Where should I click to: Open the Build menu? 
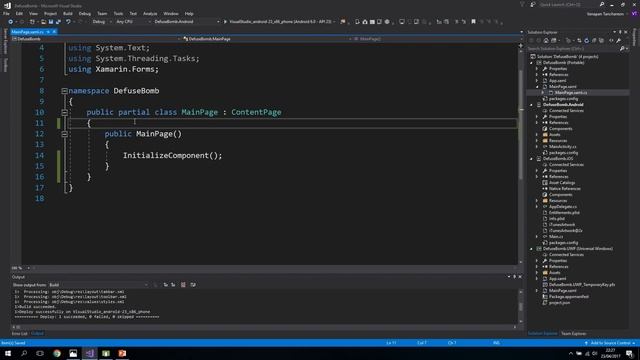(x=68, y=13)
